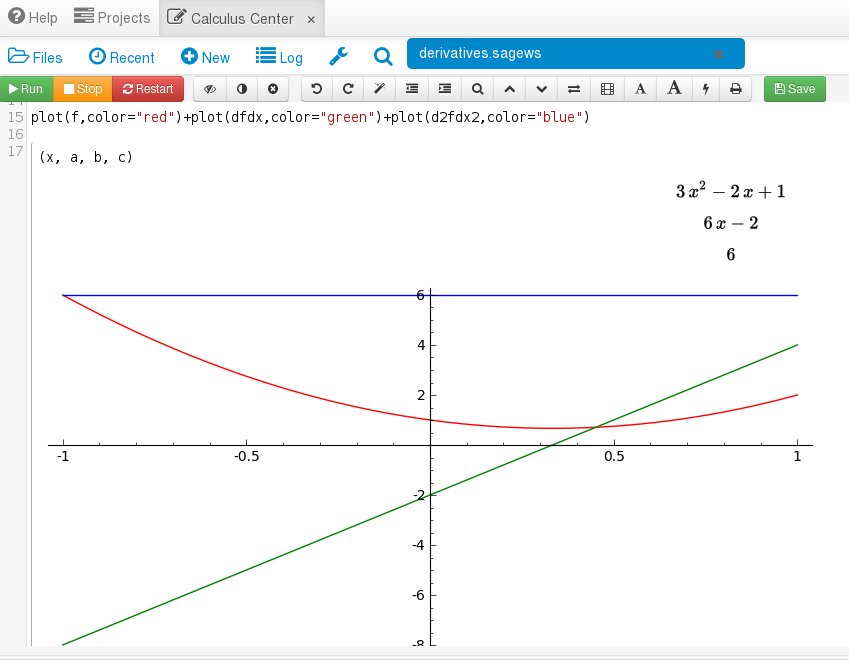The image size is (849, 660).
Task: Click the delete output circle-x icon
Action: pos(272,89)
